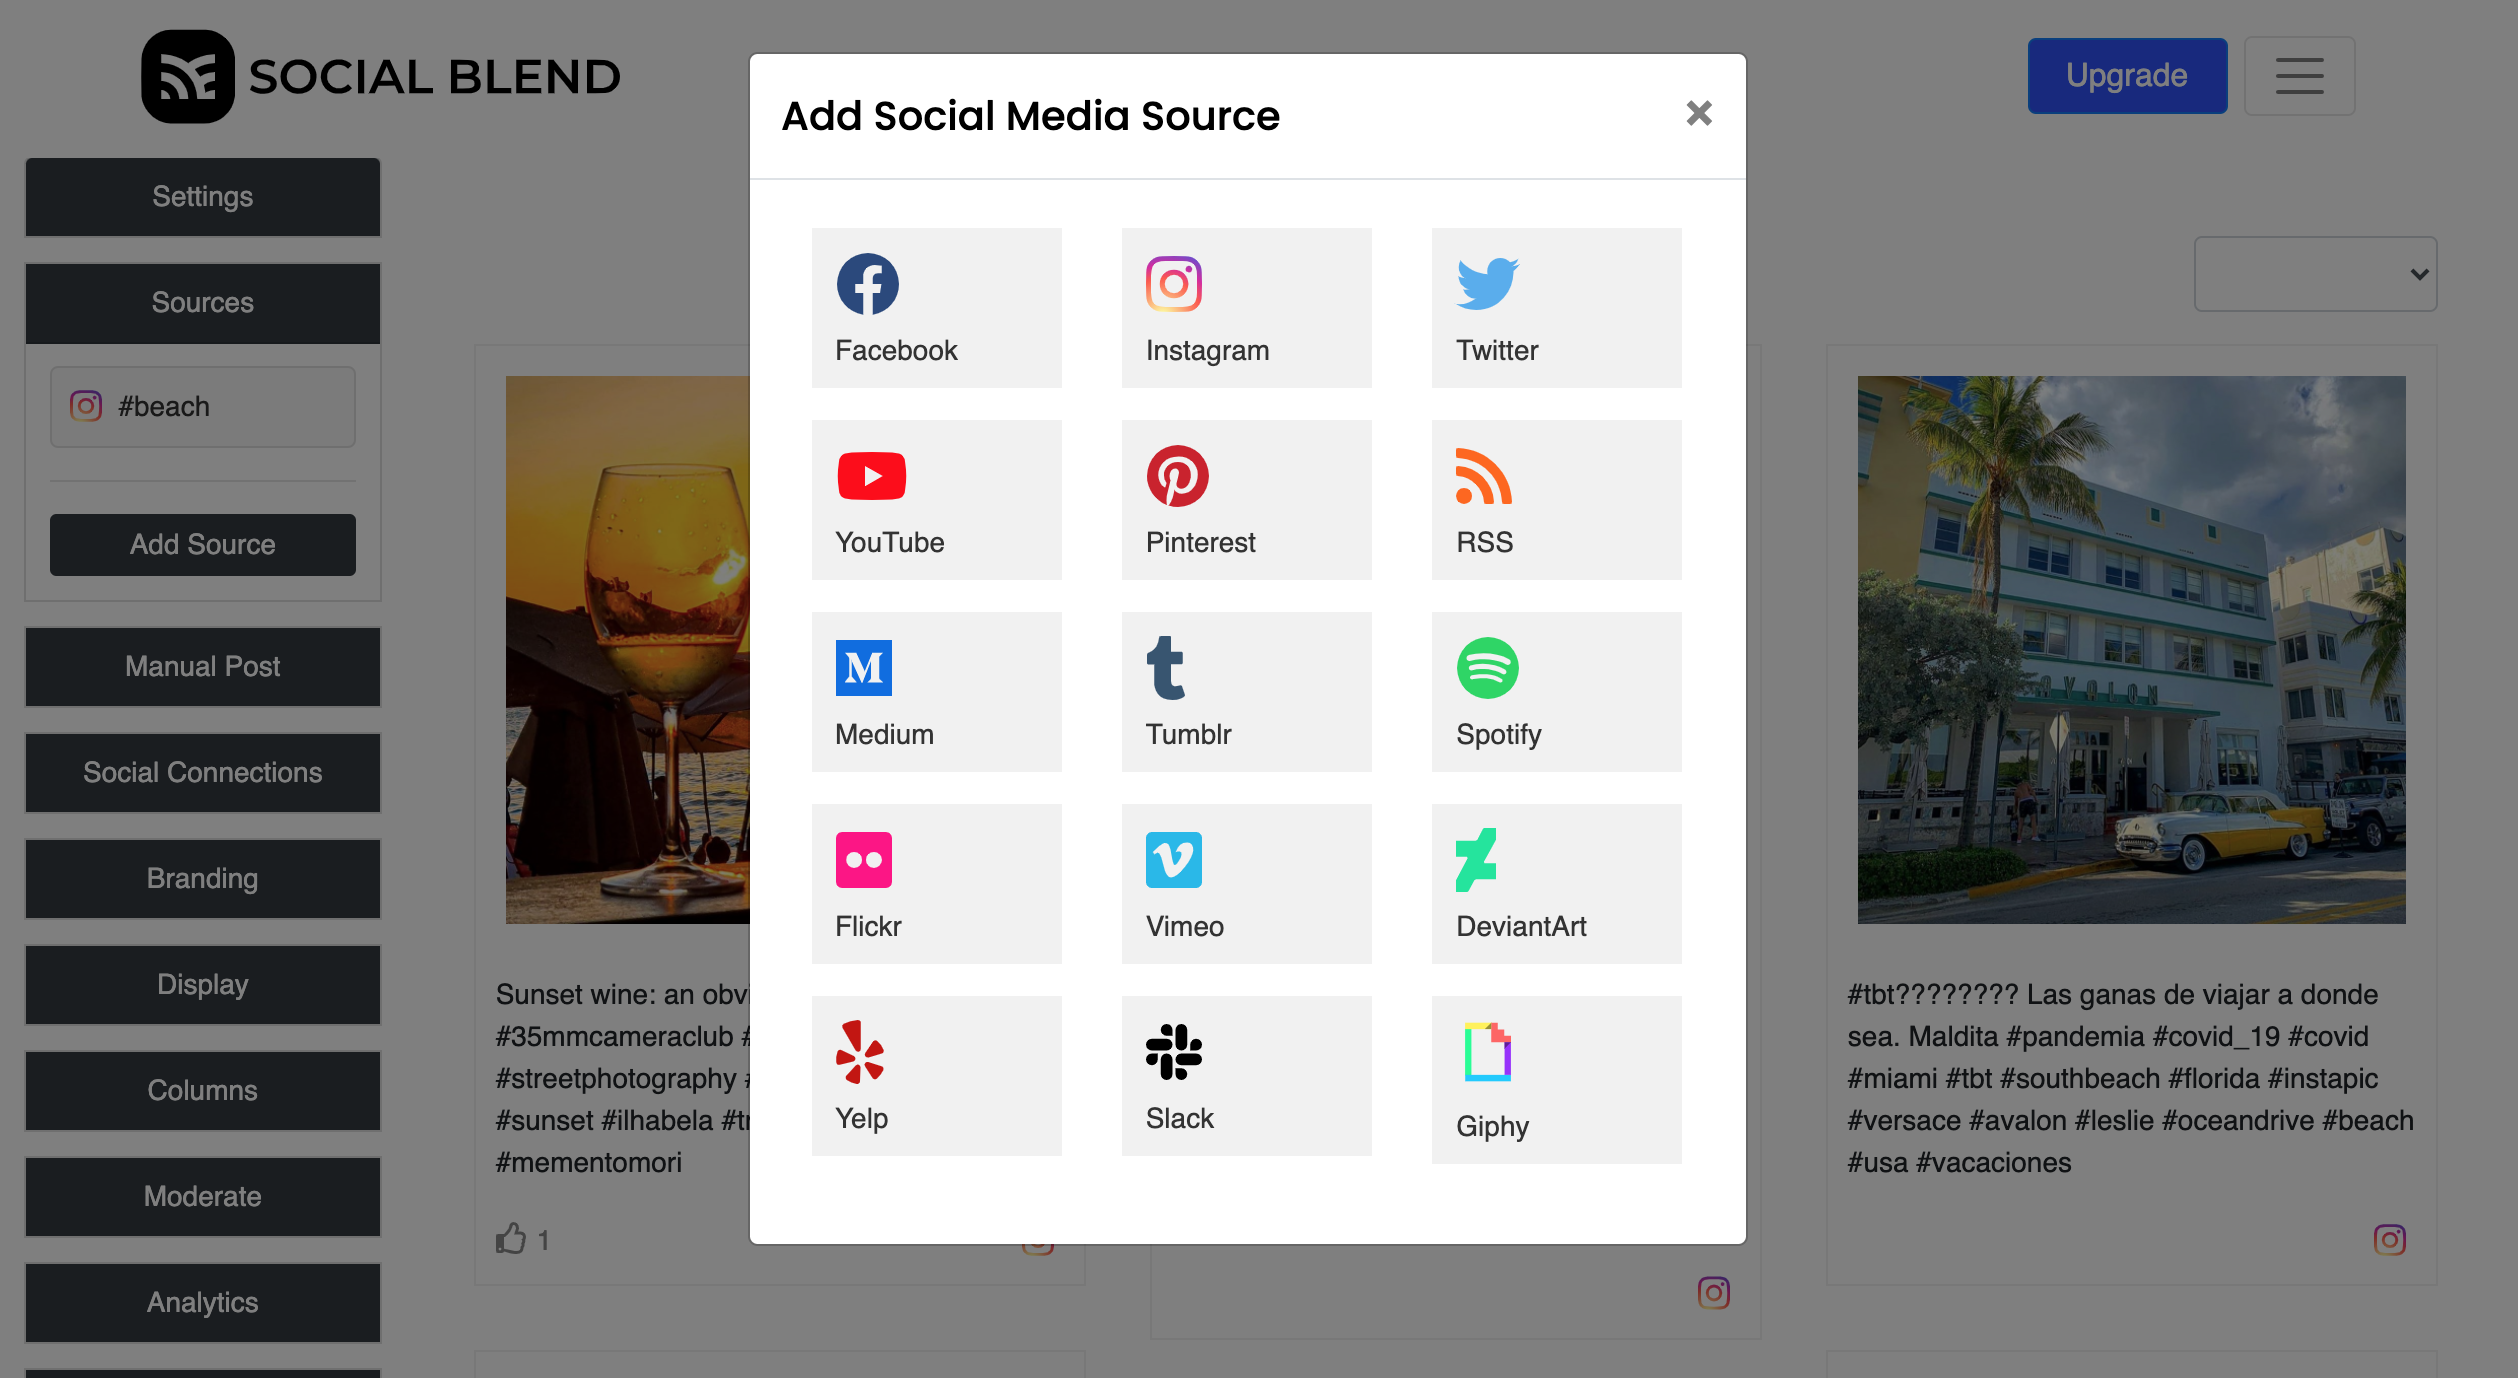Screen dimensions: 2518x1378
Task: Open the Sources sidebar section
Action: [x=203, y=303]
